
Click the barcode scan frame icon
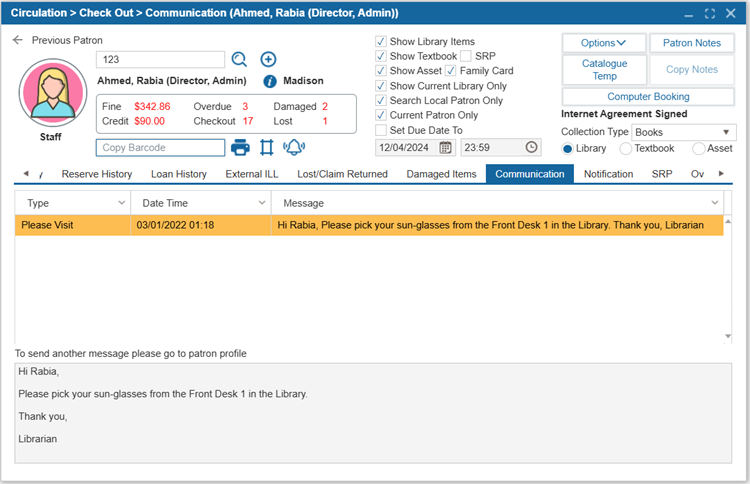[267, 147]
